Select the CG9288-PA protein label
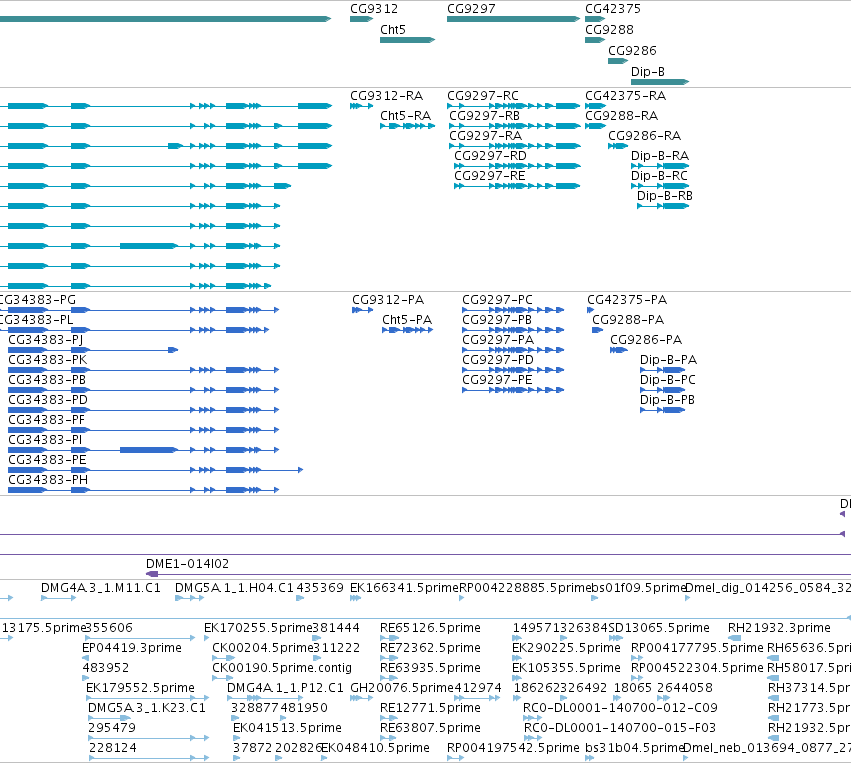This screenshot has height=763, width=851. coord(628,320)
